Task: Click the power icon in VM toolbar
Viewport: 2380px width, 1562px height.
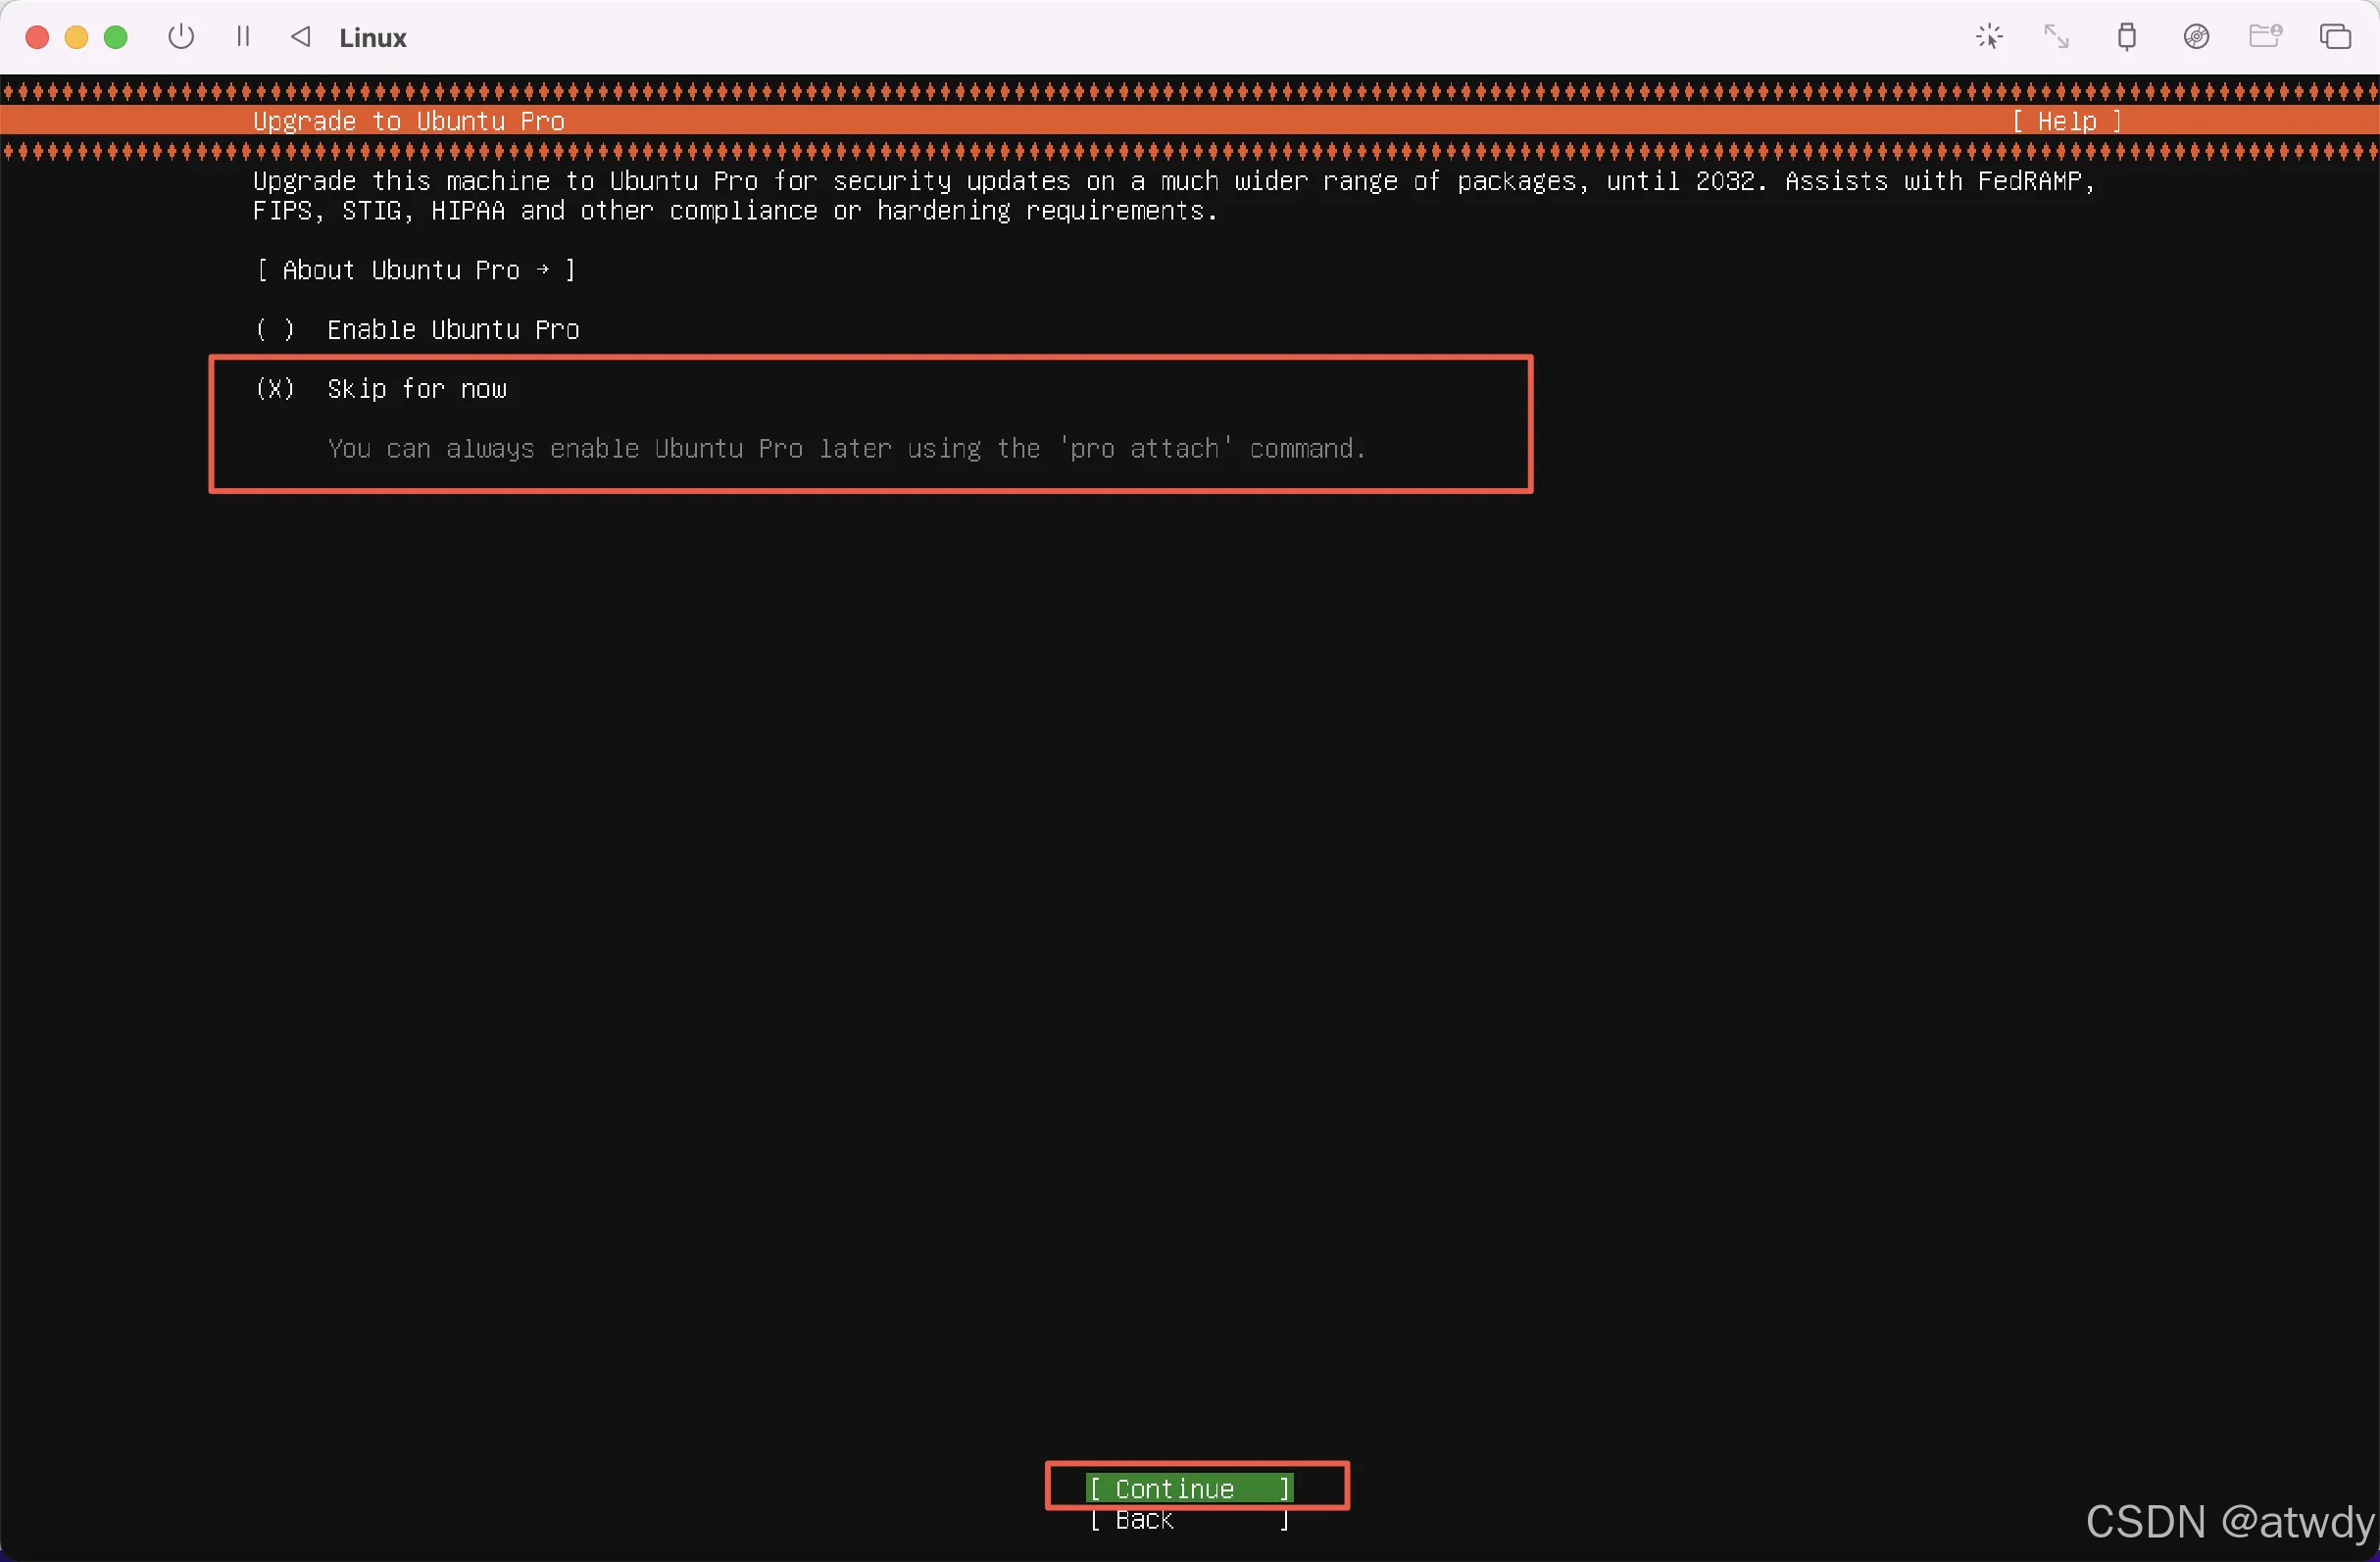Action: click(181, 37)
